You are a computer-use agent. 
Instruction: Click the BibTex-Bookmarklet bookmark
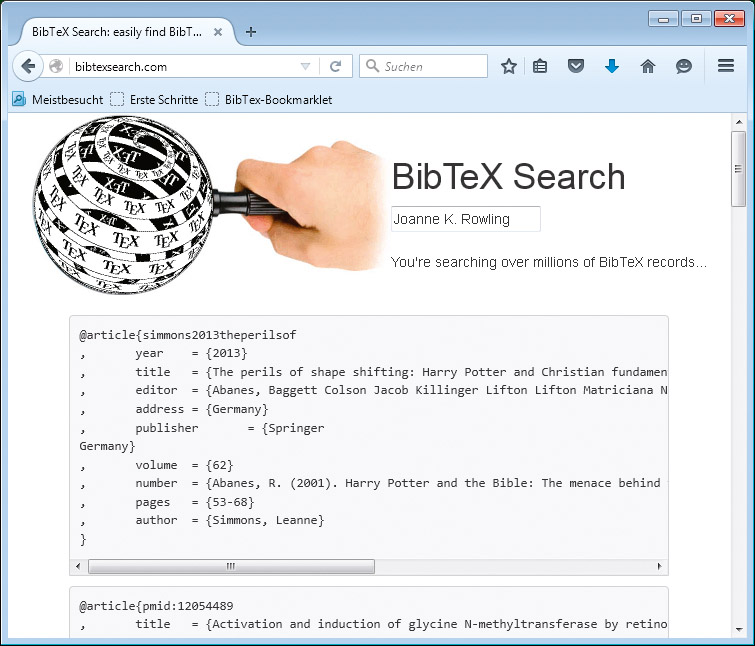pyautogui.click(x=268, y=100)
